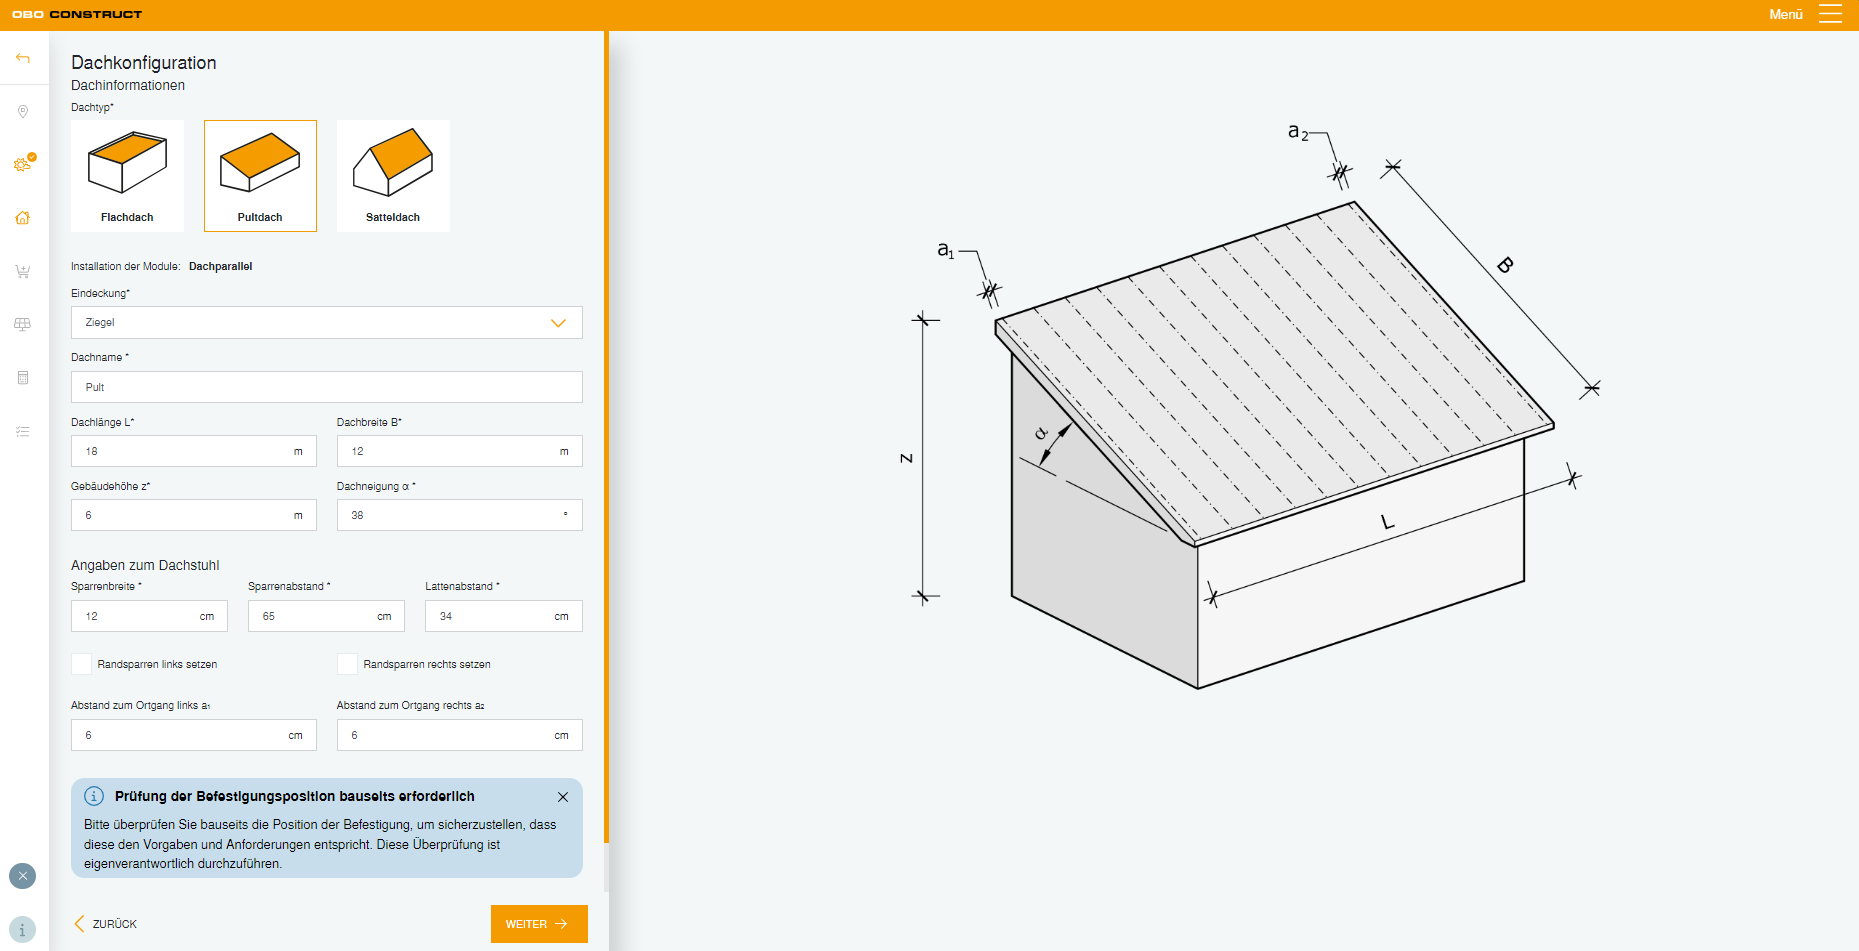Enable Randsparren rechts setzen checkbox
Screen dimensions: 1859x951
(x=347, y=664)
